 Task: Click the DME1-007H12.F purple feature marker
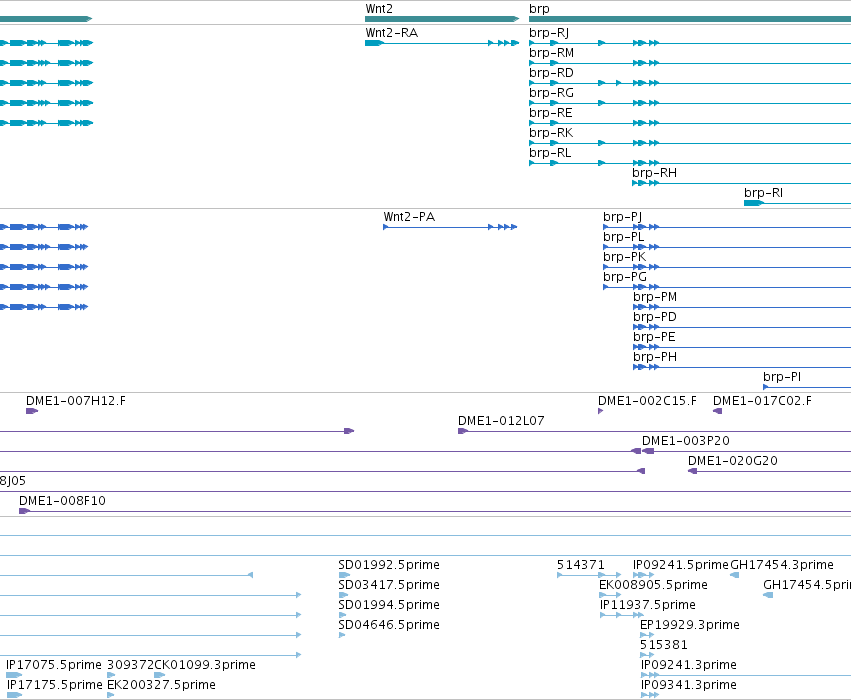tap(31, 411)
